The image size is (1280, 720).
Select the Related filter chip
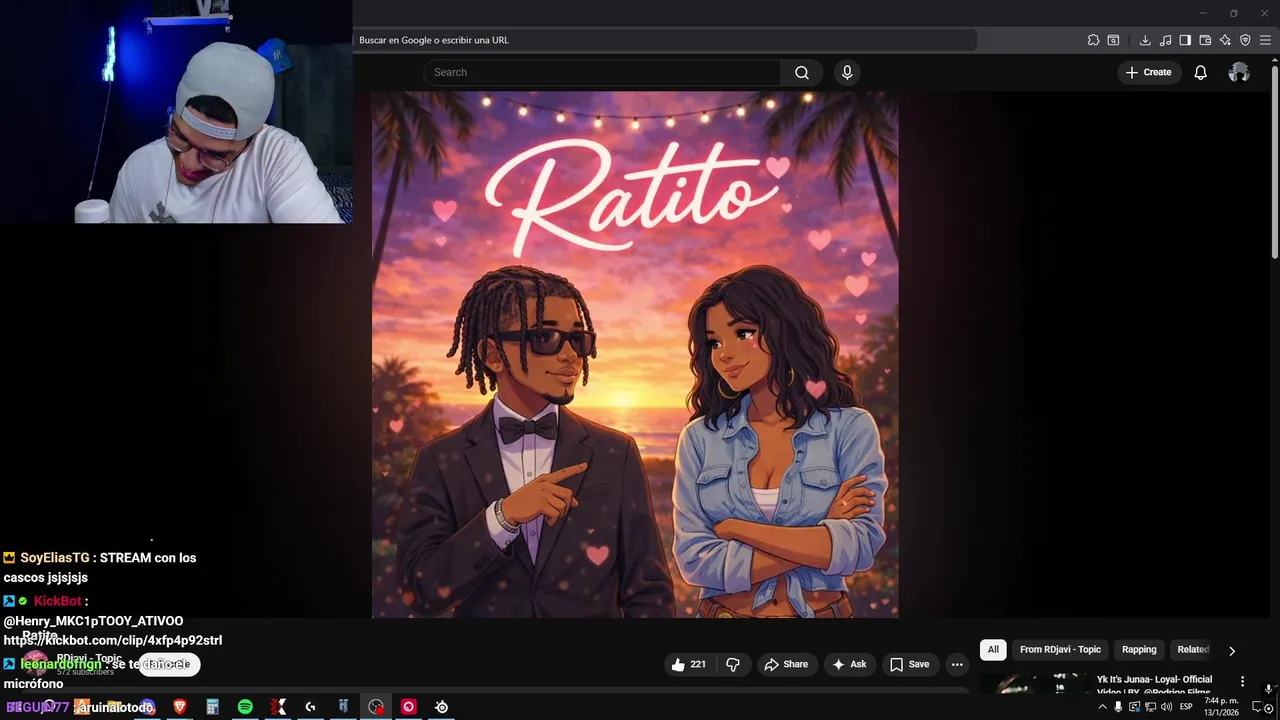click(x=1193, y=649)
